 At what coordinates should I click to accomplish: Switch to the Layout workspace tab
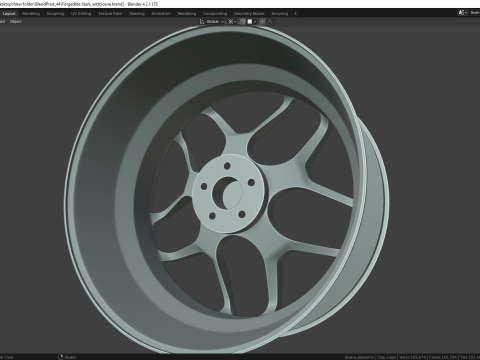coord(9,14)
